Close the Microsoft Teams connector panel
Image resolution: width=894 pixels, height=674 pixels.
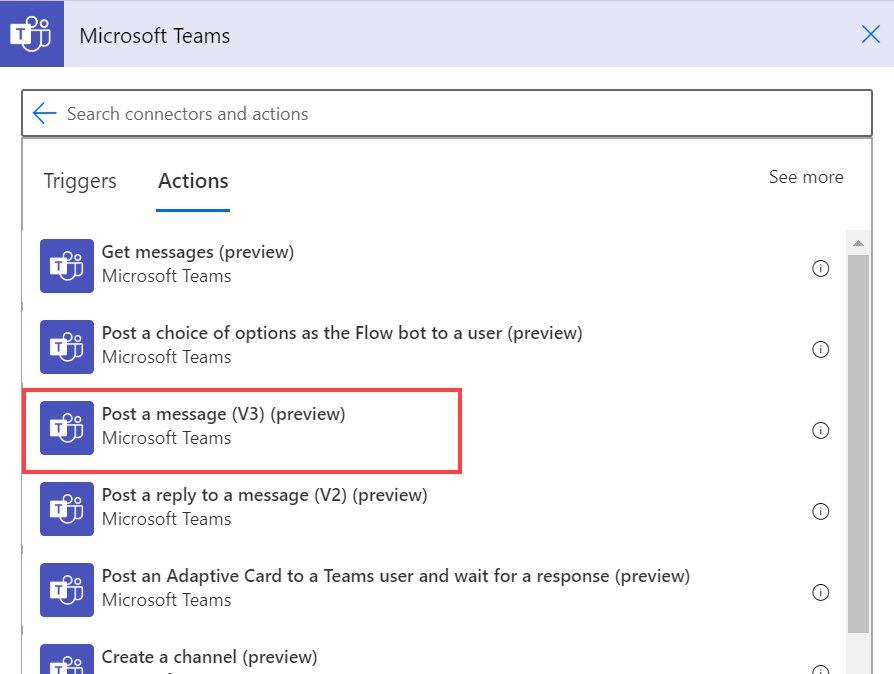coord(870,35)
